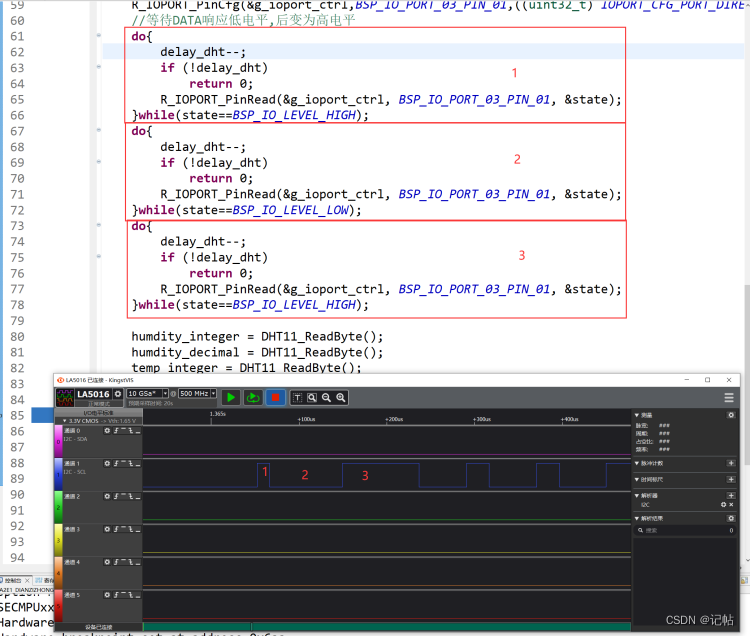The height and width of the screenshot is (636, 750).
Task: Set rising-edge trigger on channel 0
Action: click(116, 431)
